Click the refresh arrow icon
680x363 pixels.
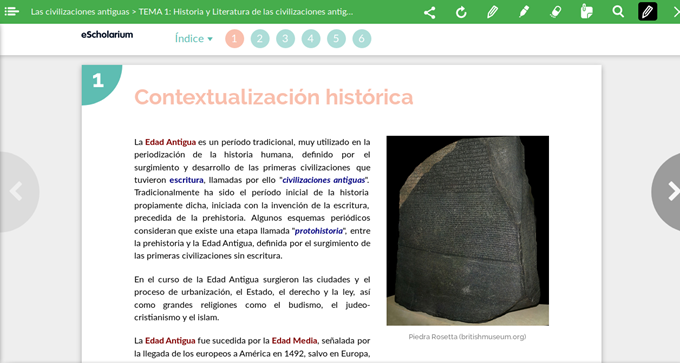click(461, 12)
